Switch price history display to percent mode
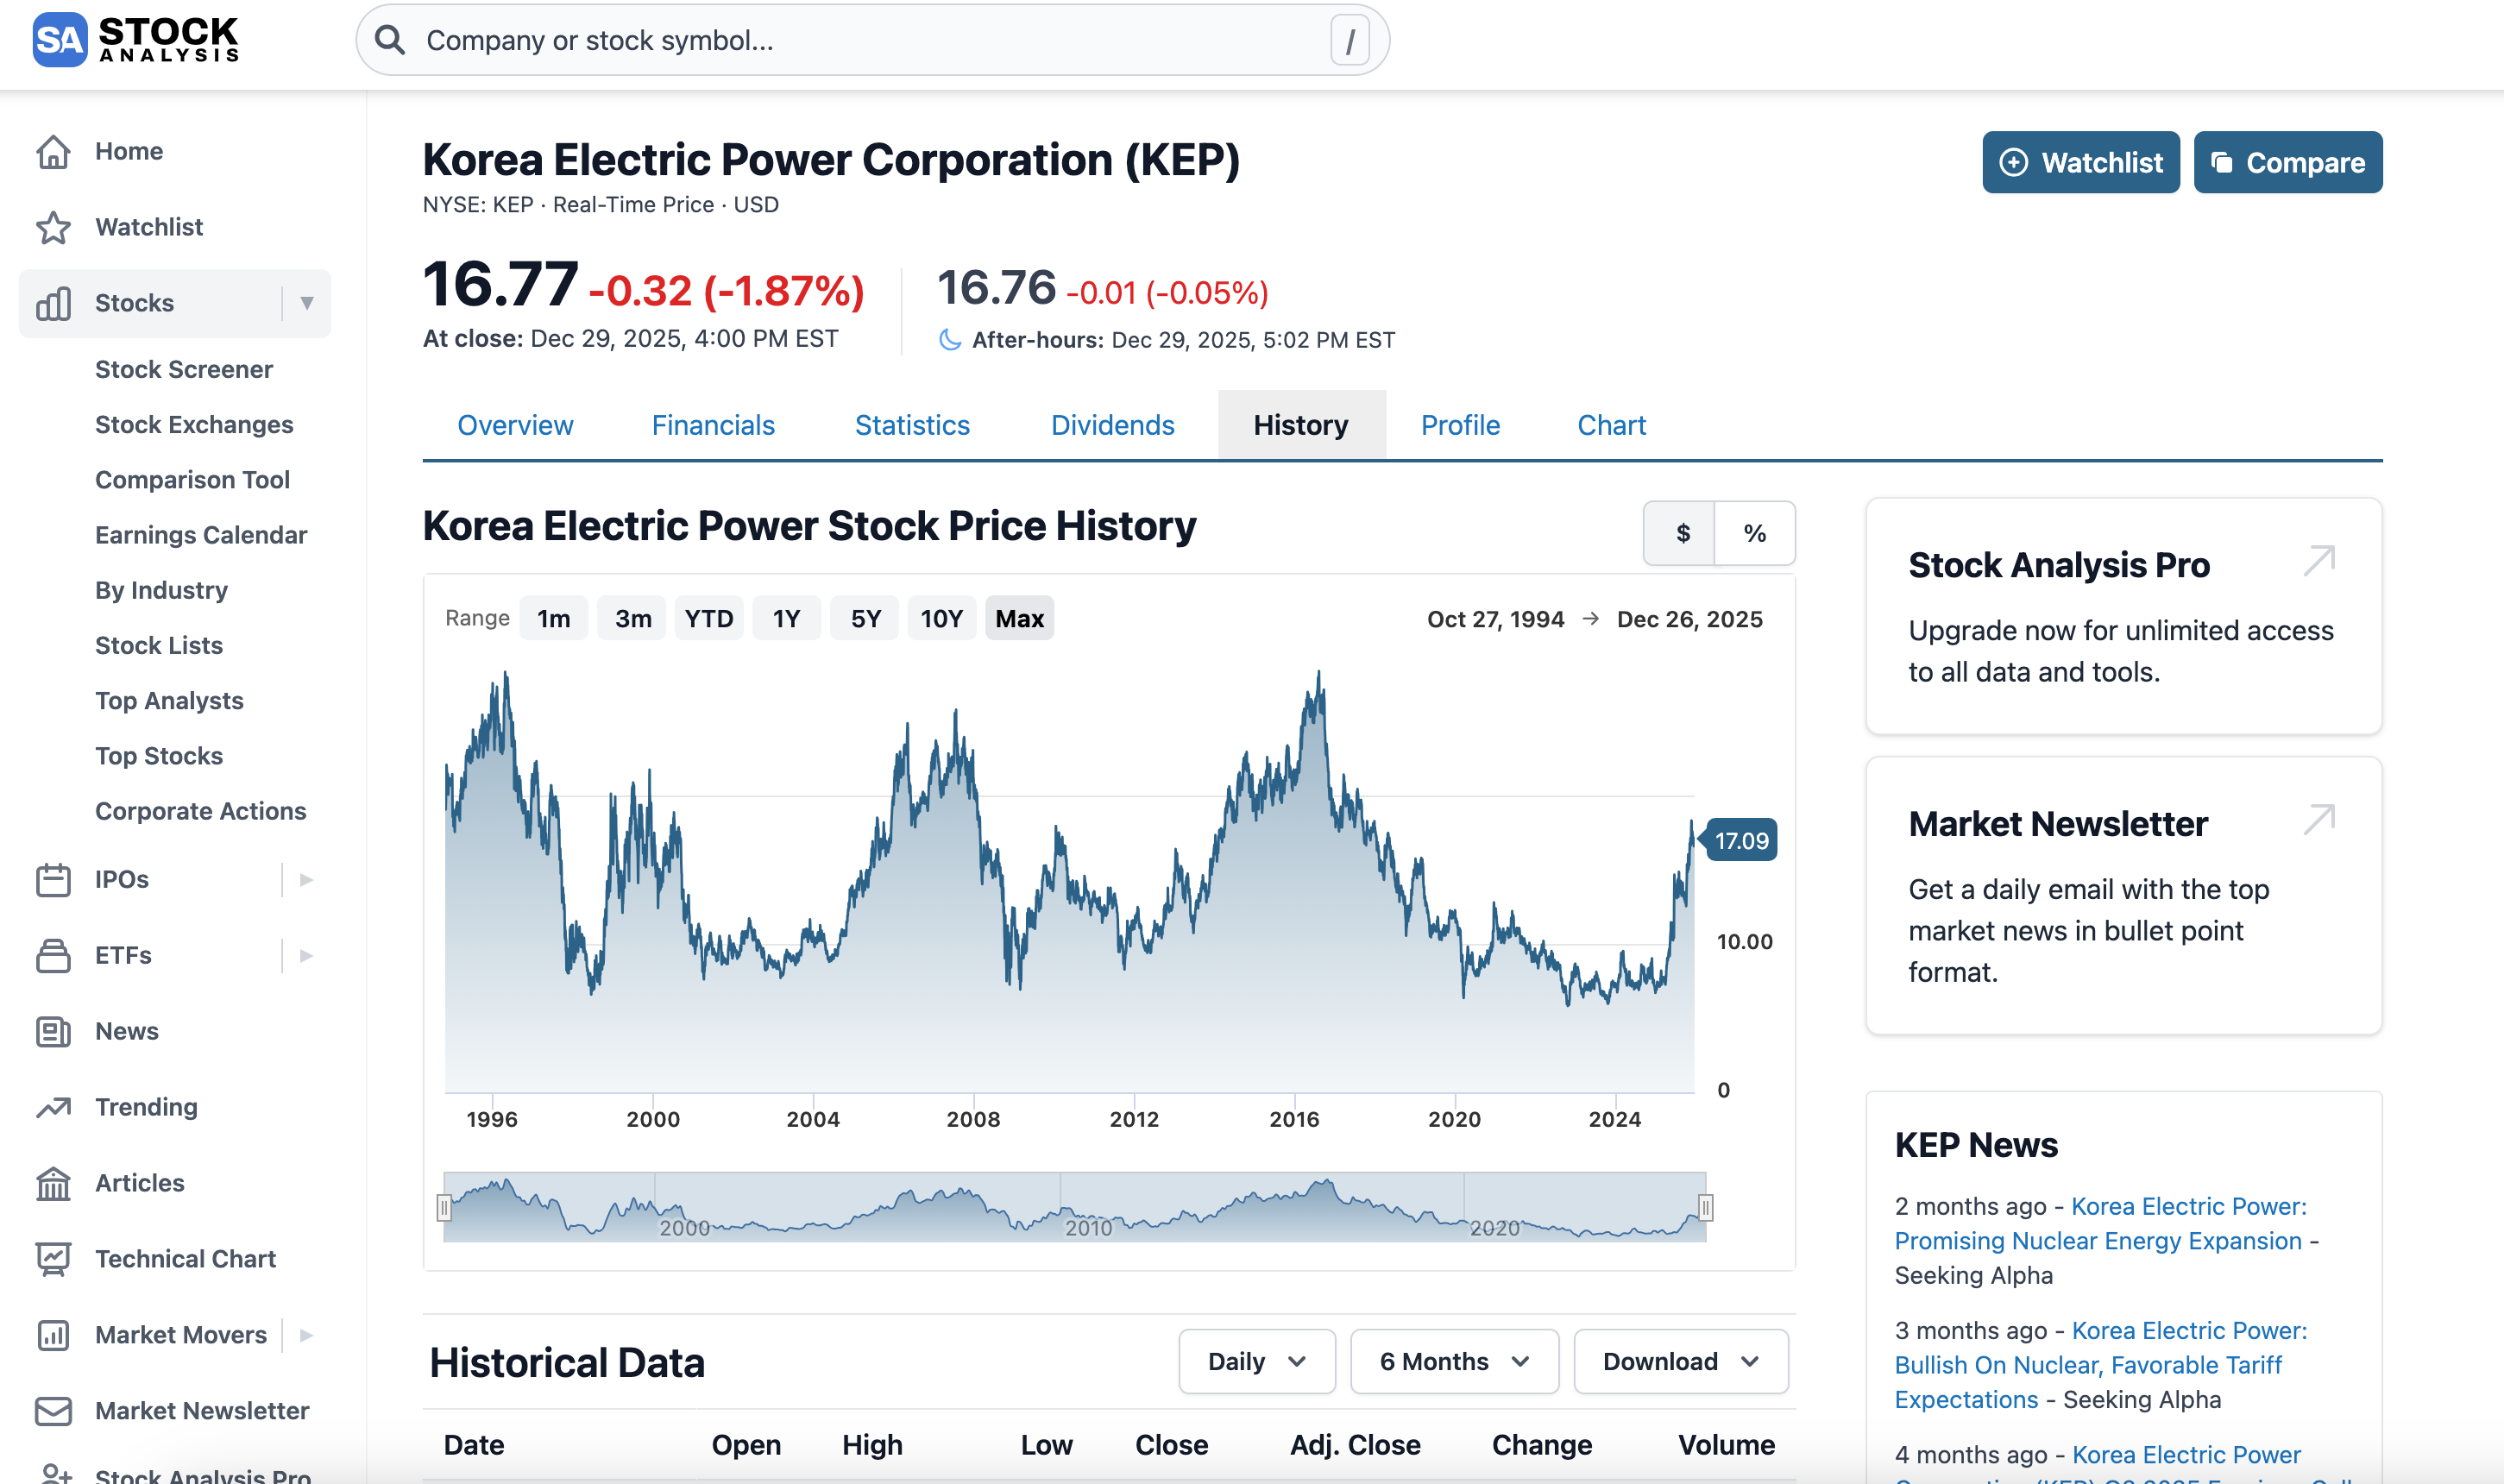Image resolution: width=2504 pixels, height=1484 pixels. [1755, 533]
